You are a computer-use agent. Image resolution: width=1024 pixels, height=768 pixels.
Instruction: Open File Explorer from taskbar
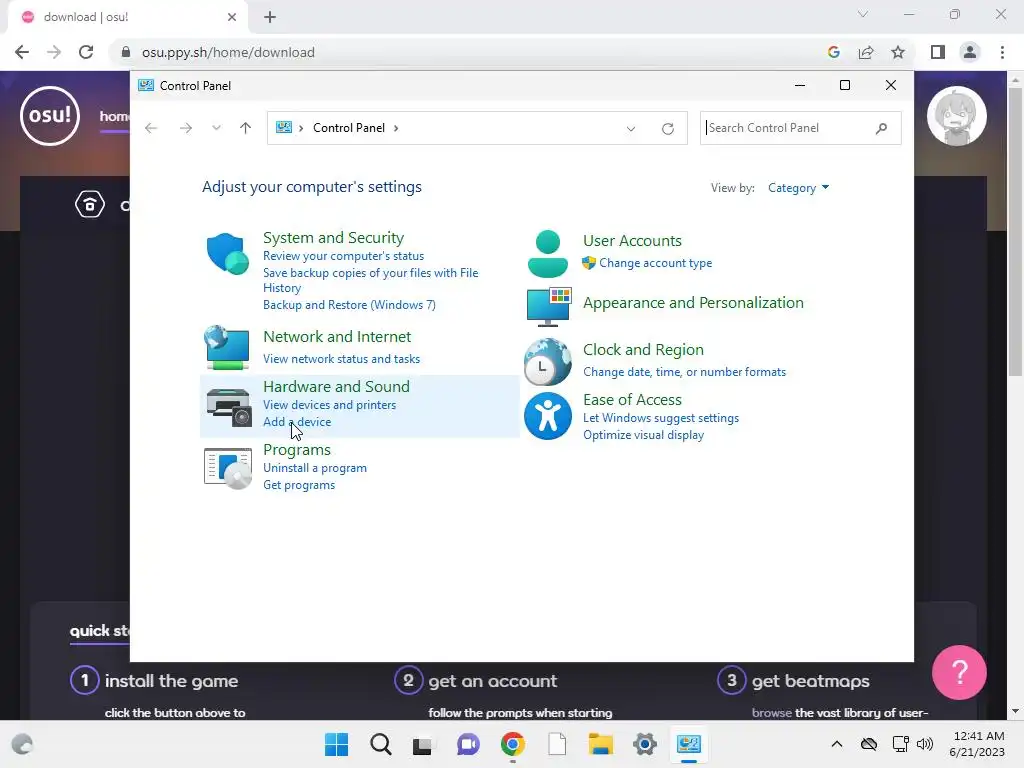click(601, 744)
